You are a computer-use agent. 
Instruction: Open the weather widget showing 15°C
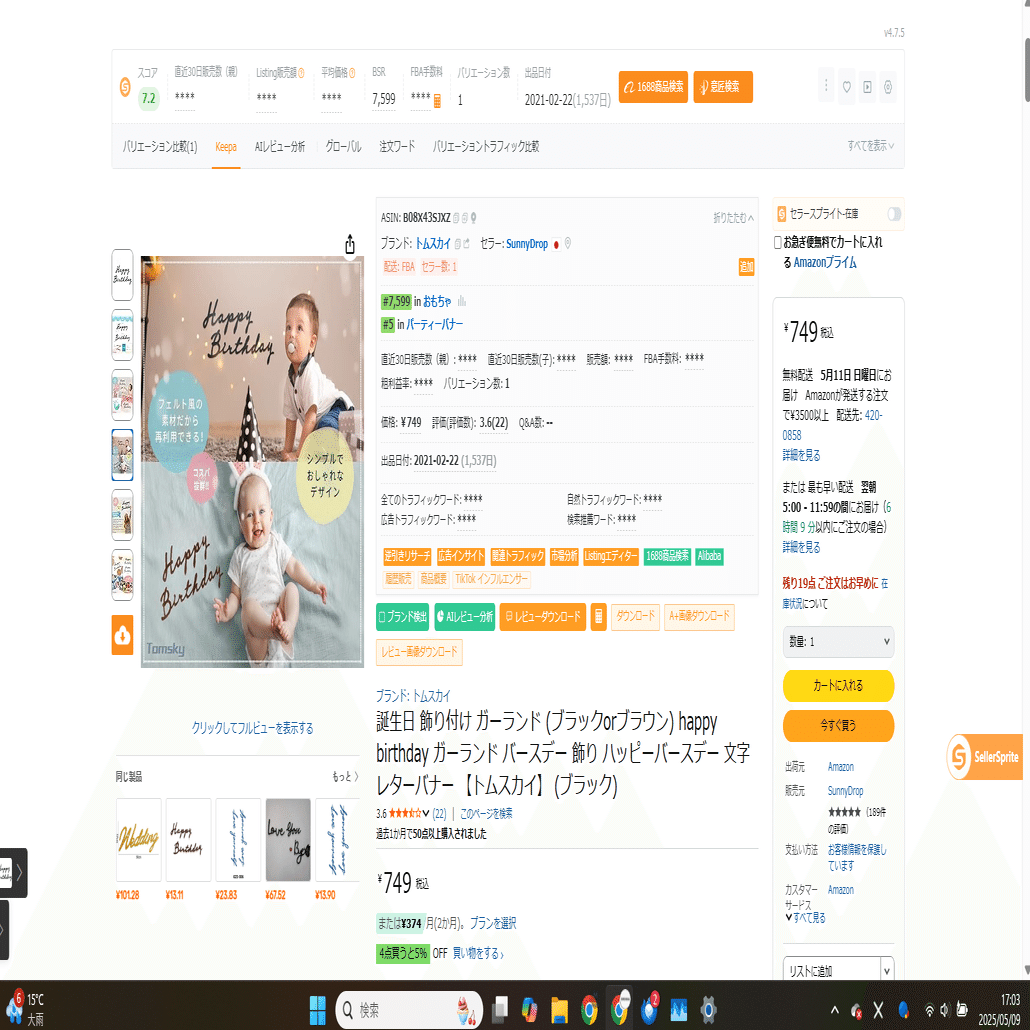point(24,1009)
